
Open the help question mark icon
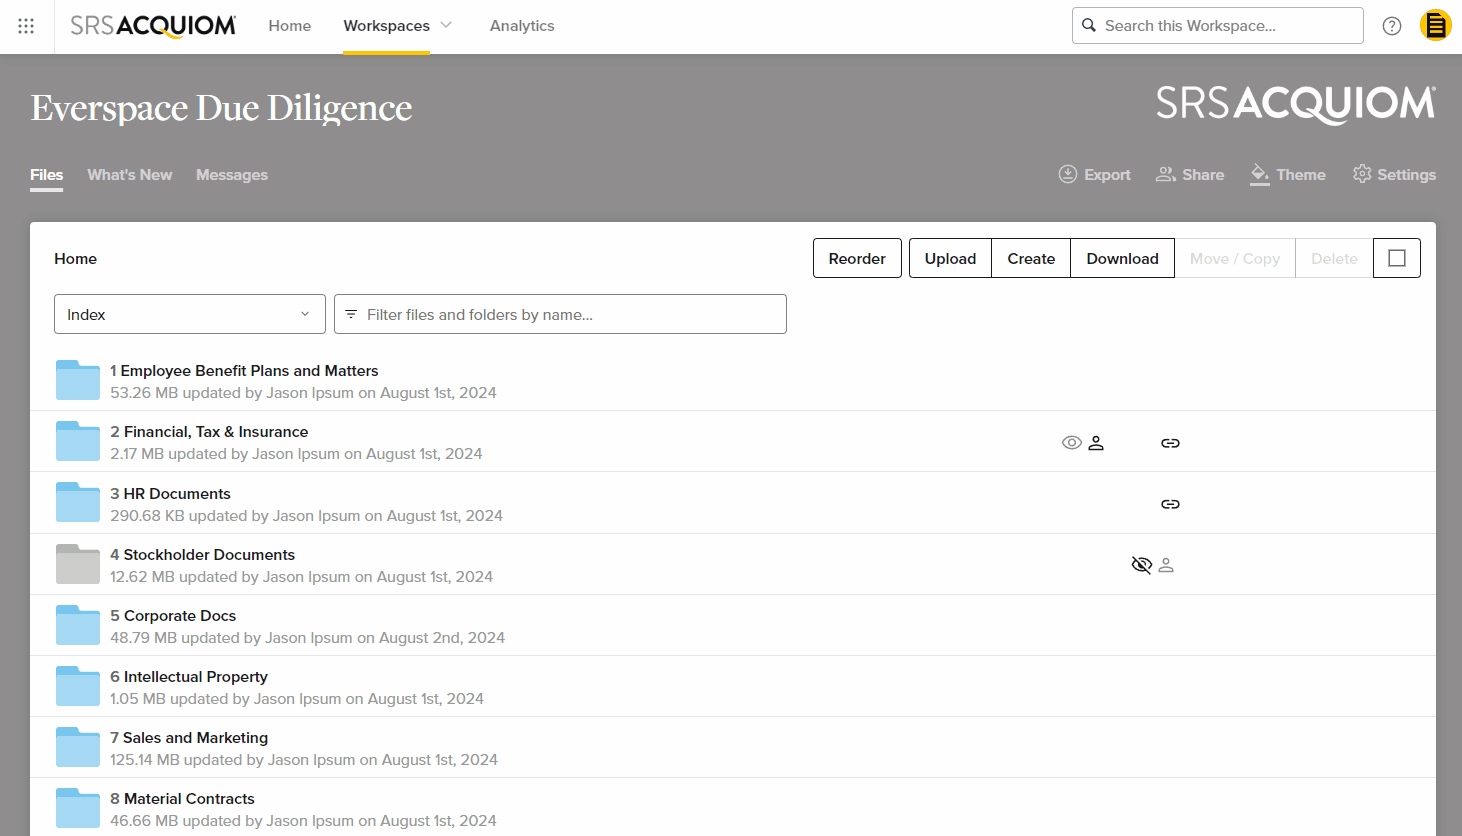1392,26
